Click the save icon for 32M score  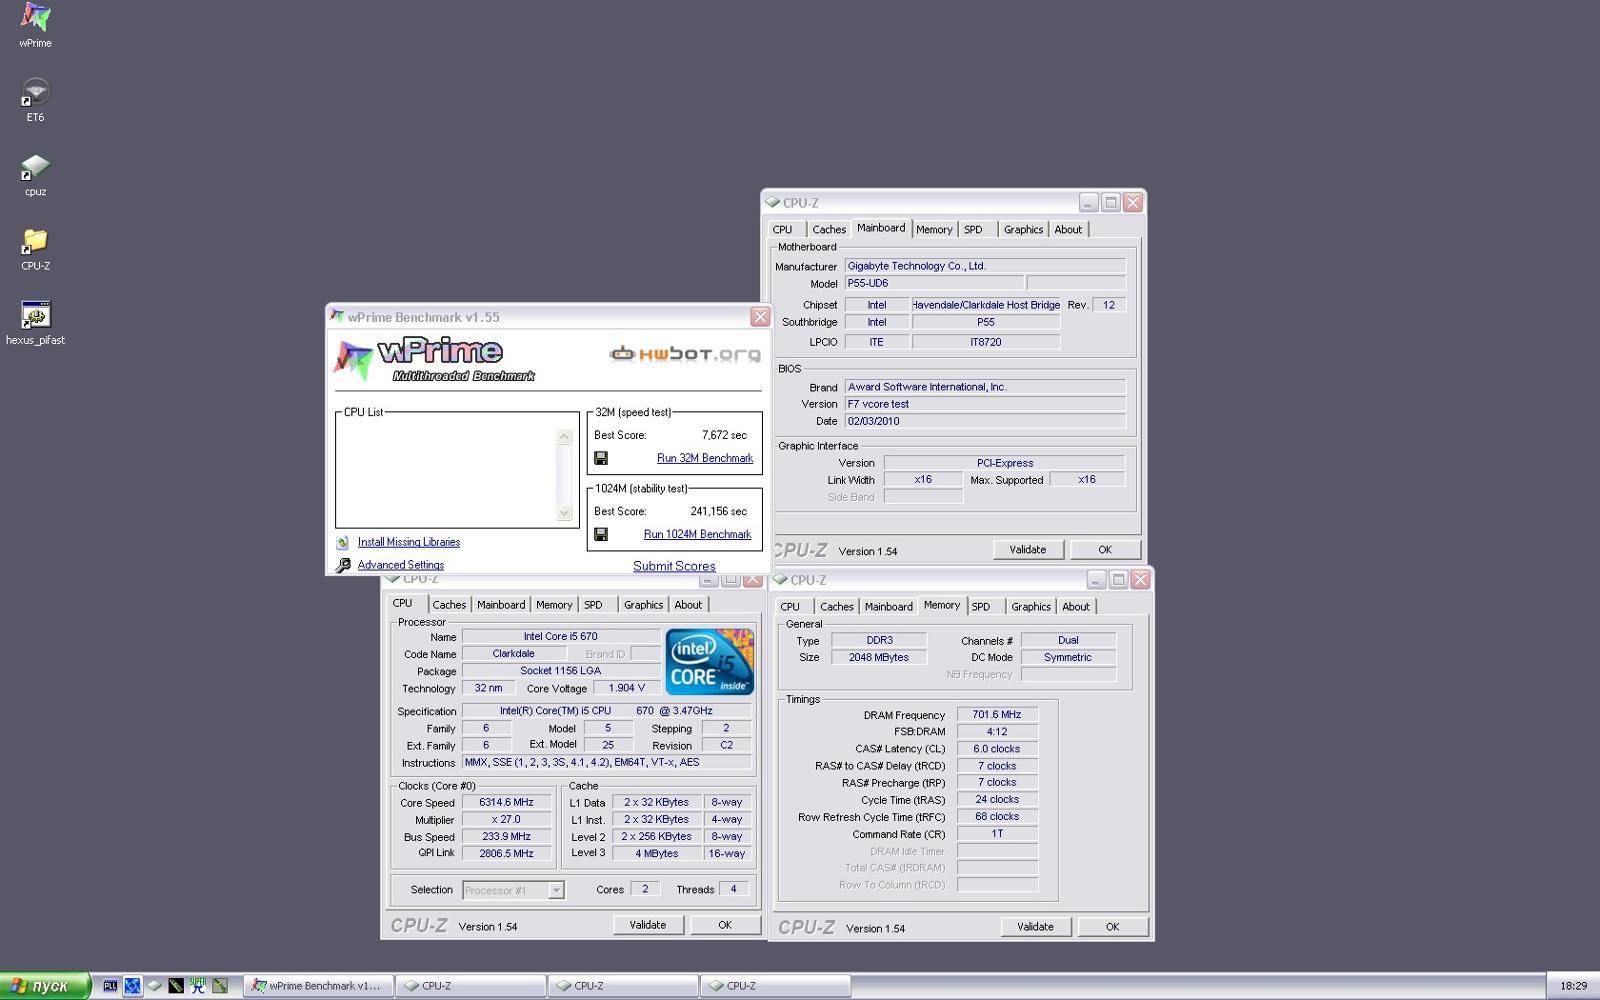[x=601, y=458]
